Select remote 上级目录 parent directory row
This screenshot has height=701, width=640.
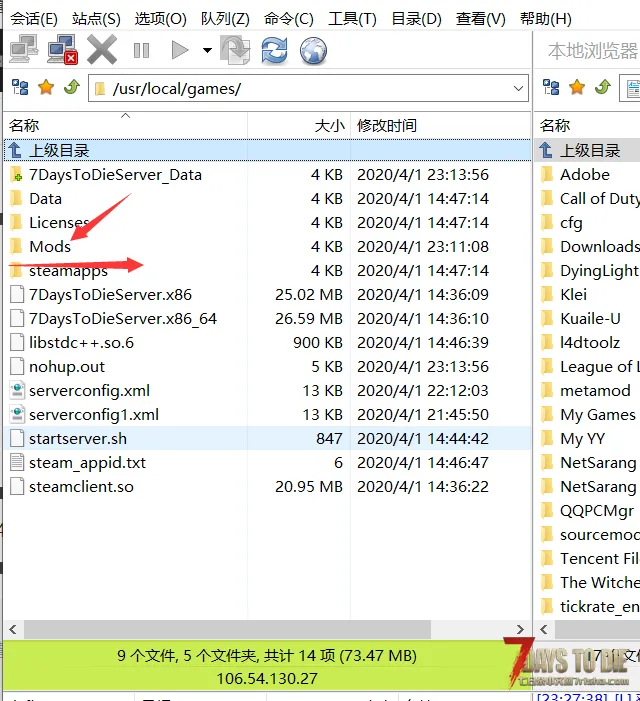coord(267,150)
